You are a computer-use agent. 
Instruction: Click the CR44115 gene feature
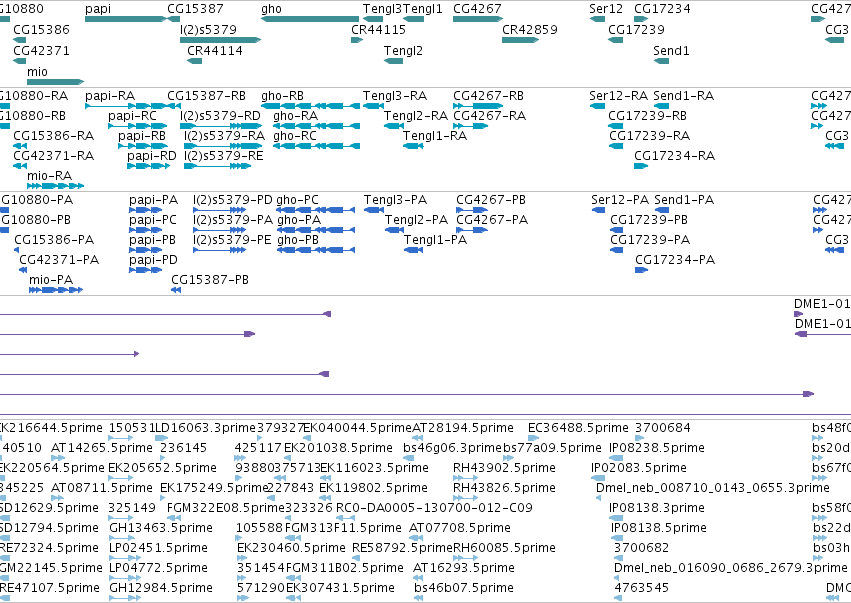tap(357, 40)
